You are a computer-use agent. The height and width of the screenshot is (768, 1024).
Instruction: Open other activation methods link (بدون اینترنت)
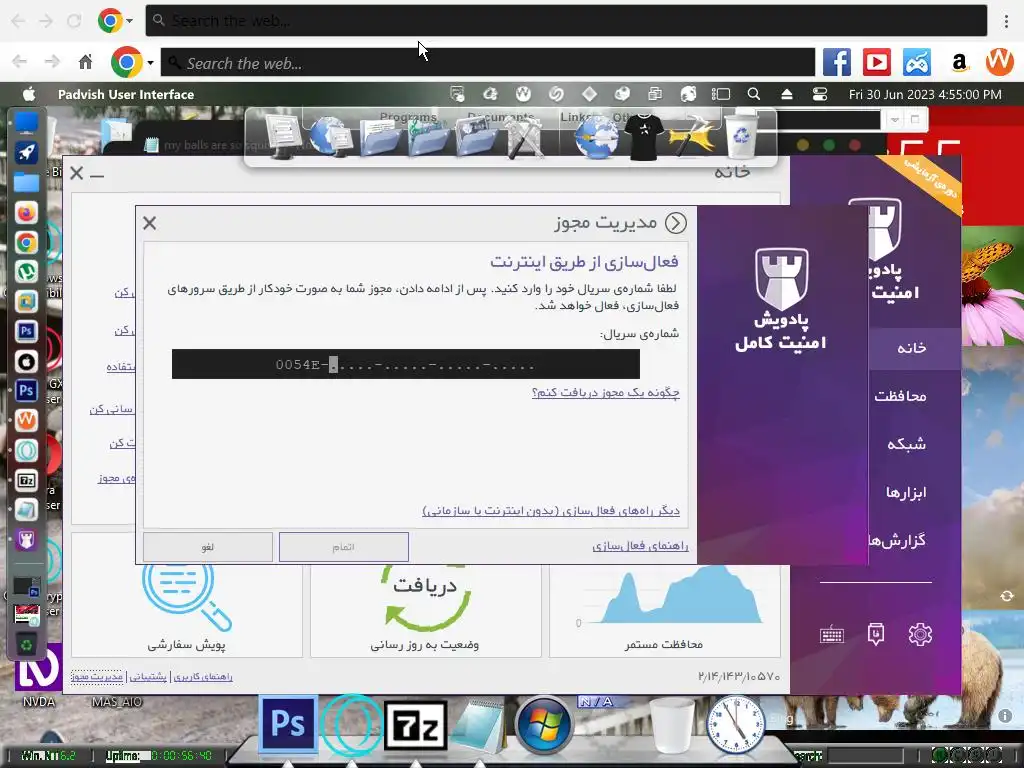[551, 511]
